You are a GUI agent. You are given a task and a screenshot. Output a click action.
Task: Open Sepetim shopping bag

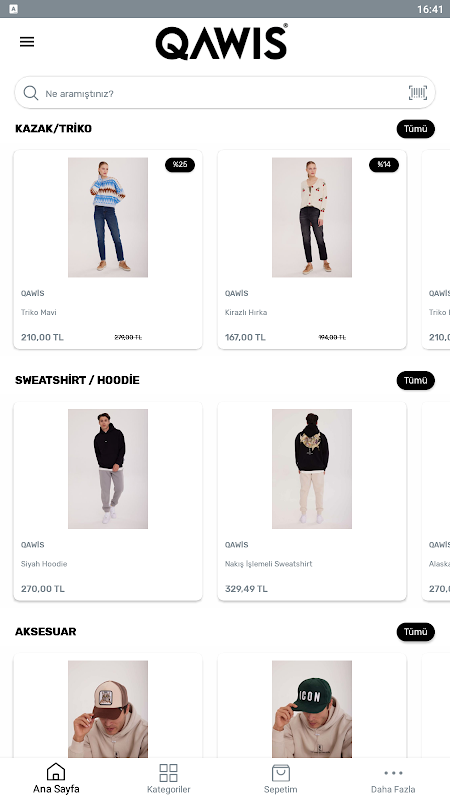[x=281, y=779]
